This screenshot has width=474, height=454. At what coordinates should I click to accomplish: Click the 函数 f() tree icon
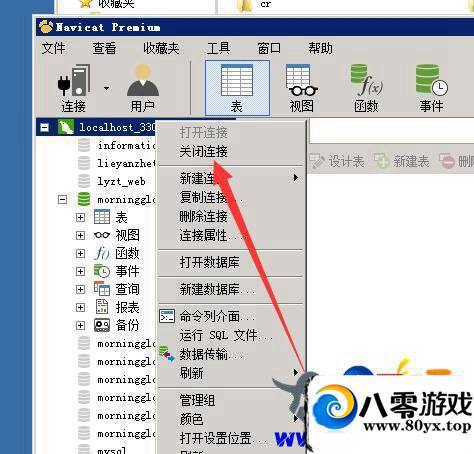coord(102,253)
